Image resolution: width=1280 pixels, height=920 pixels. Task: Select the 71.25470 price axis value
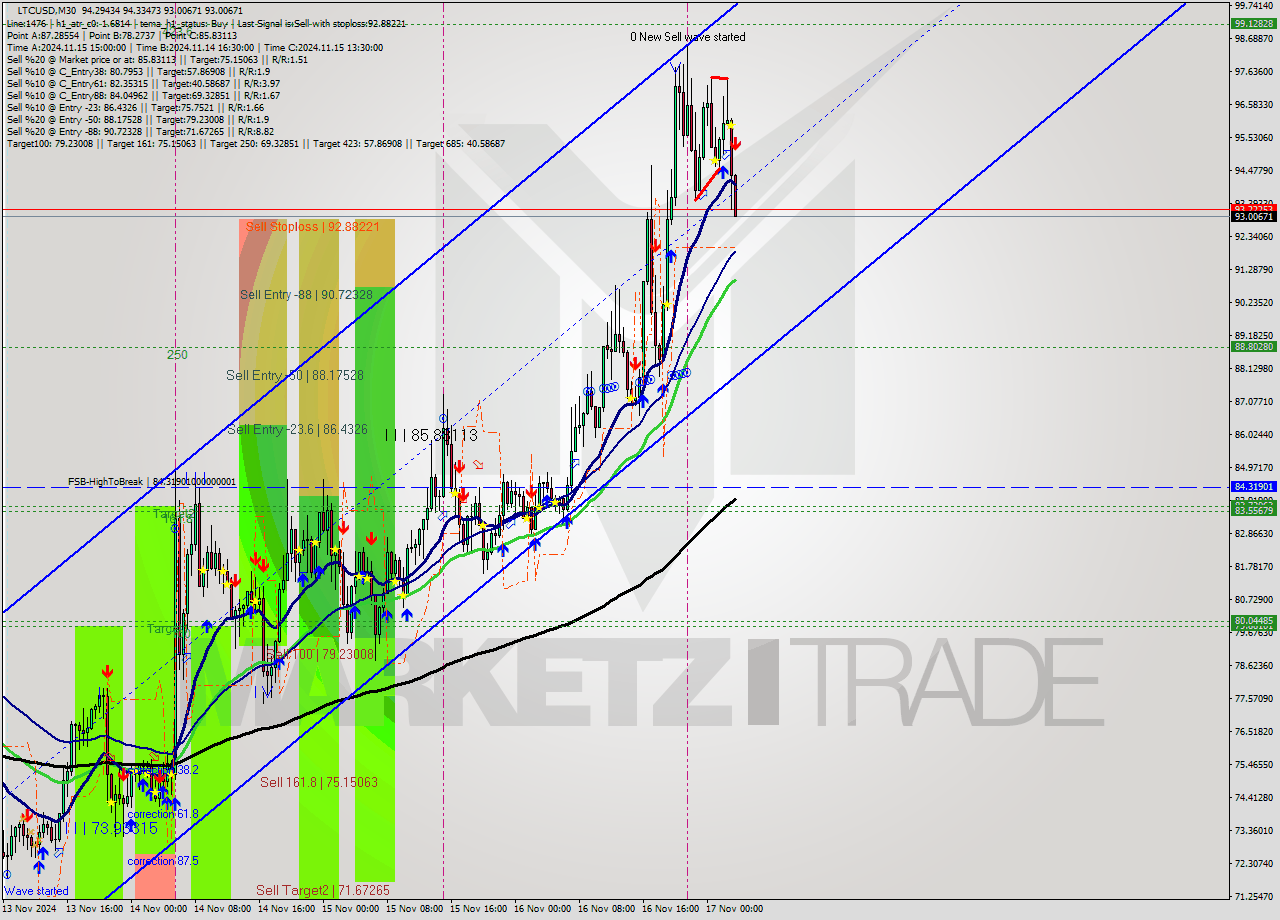point(1254,896)
